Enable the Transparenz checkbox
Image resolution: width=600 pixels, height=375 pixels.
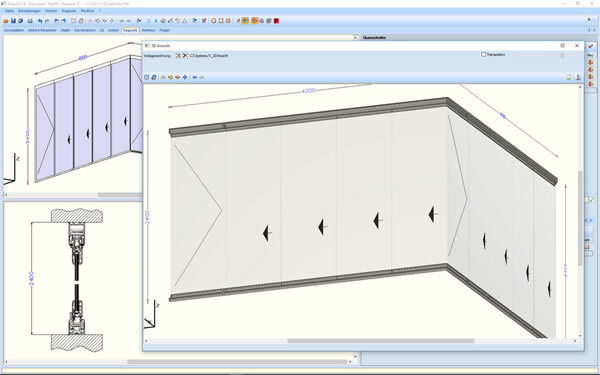(x=483, y=55)
